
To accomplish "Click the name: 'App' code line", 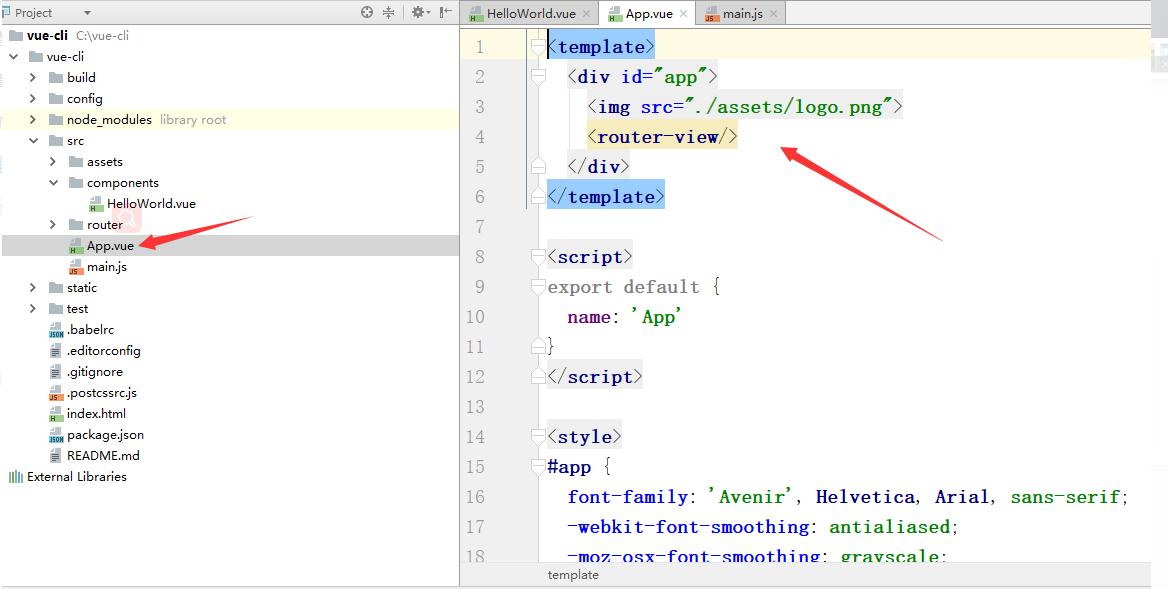I will (624, 317).
